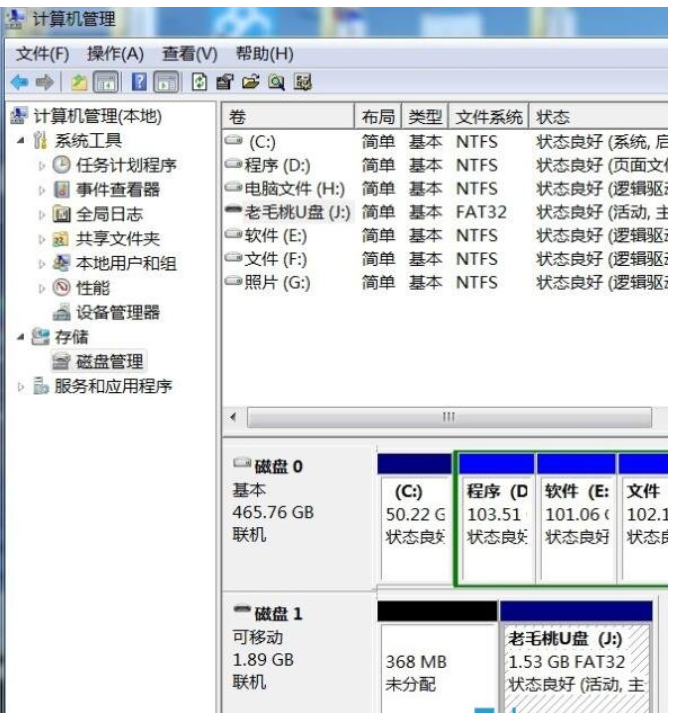Click the open folder icon in toolbar

[x=250, y=83]
